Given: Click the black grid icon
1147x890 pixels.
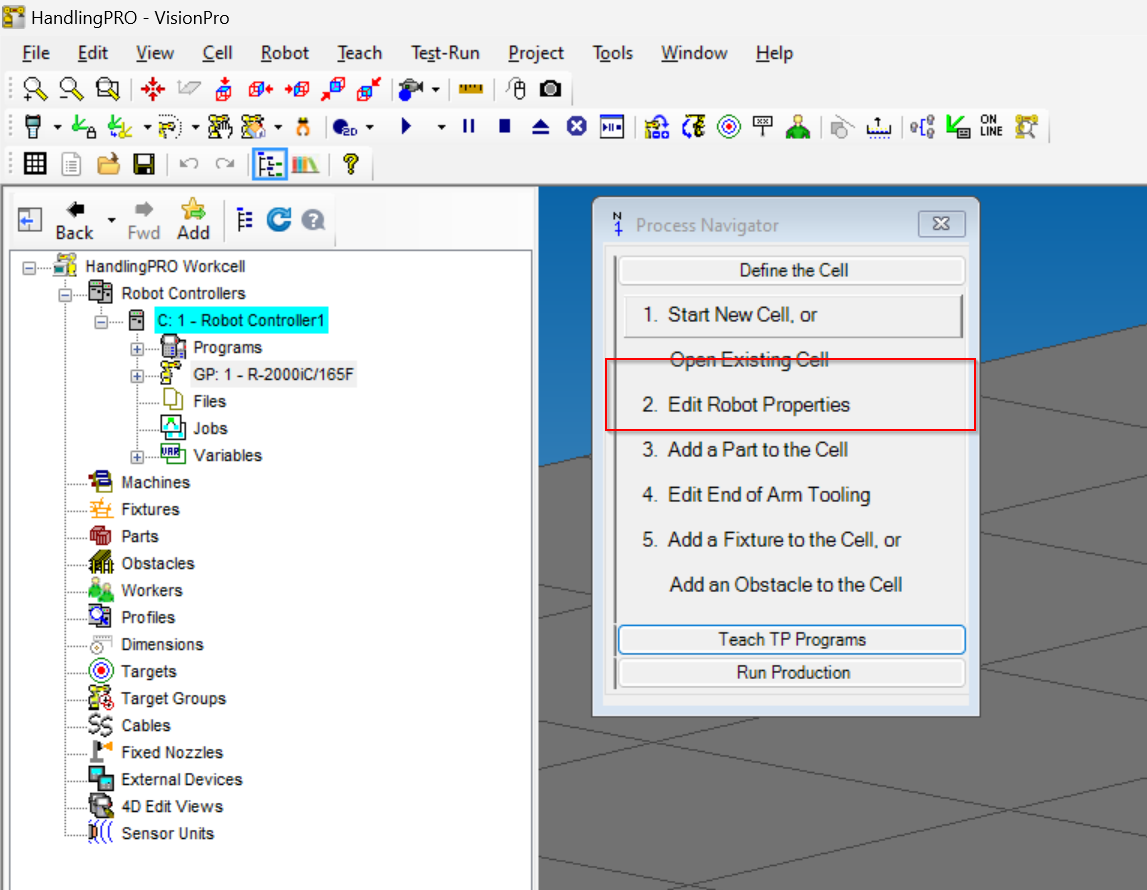Looking at the screenshot, I should (x=35, y=164).
